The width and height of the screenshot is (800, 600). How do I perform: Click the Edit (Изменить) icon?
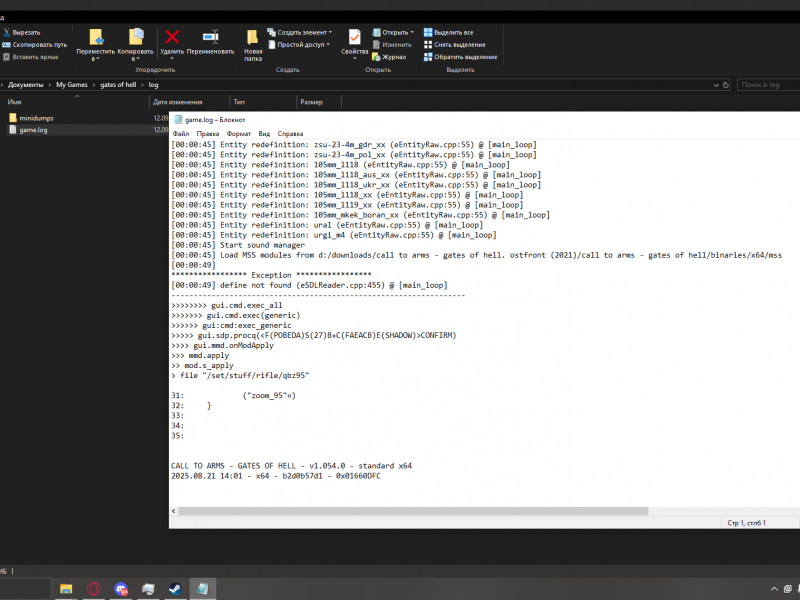click(376, 45)
